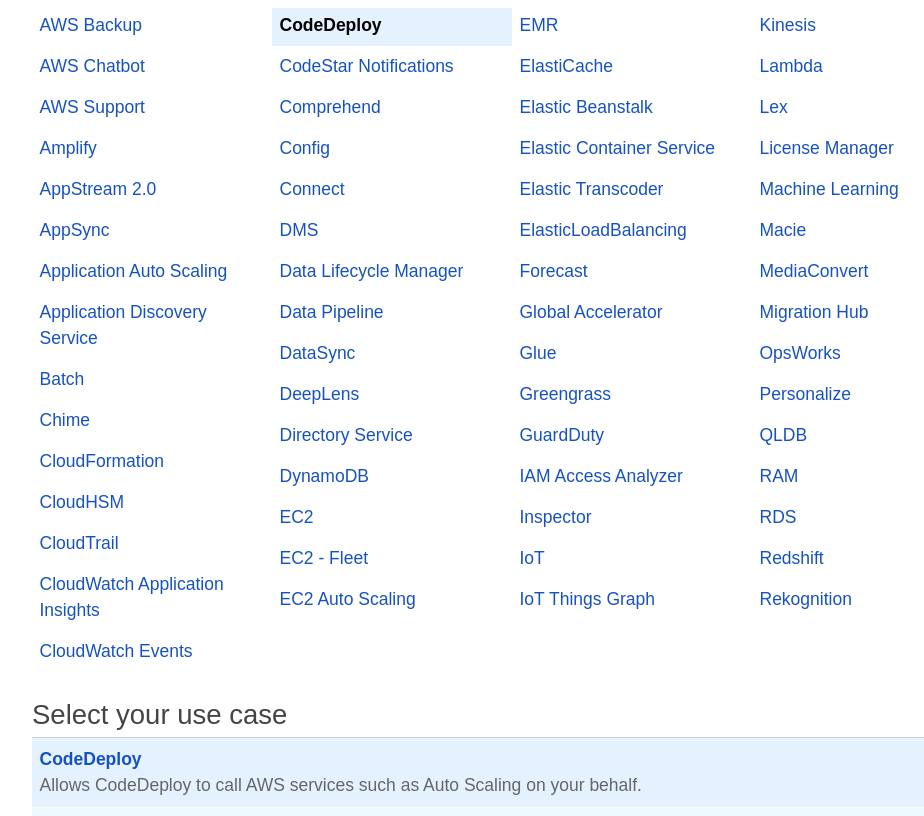Image resolution: width=924 pixels, height=816 pixels.
Task: Choose DynamoDB as the service
Action: click(x=324, y=476)
